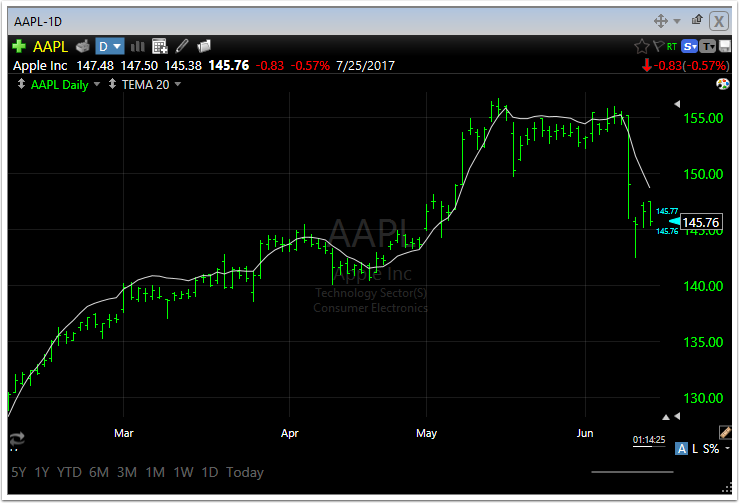This screenshot has height=503, width=739.
Task: Open the title bar dropdown arrow
Action: point(677,21)
